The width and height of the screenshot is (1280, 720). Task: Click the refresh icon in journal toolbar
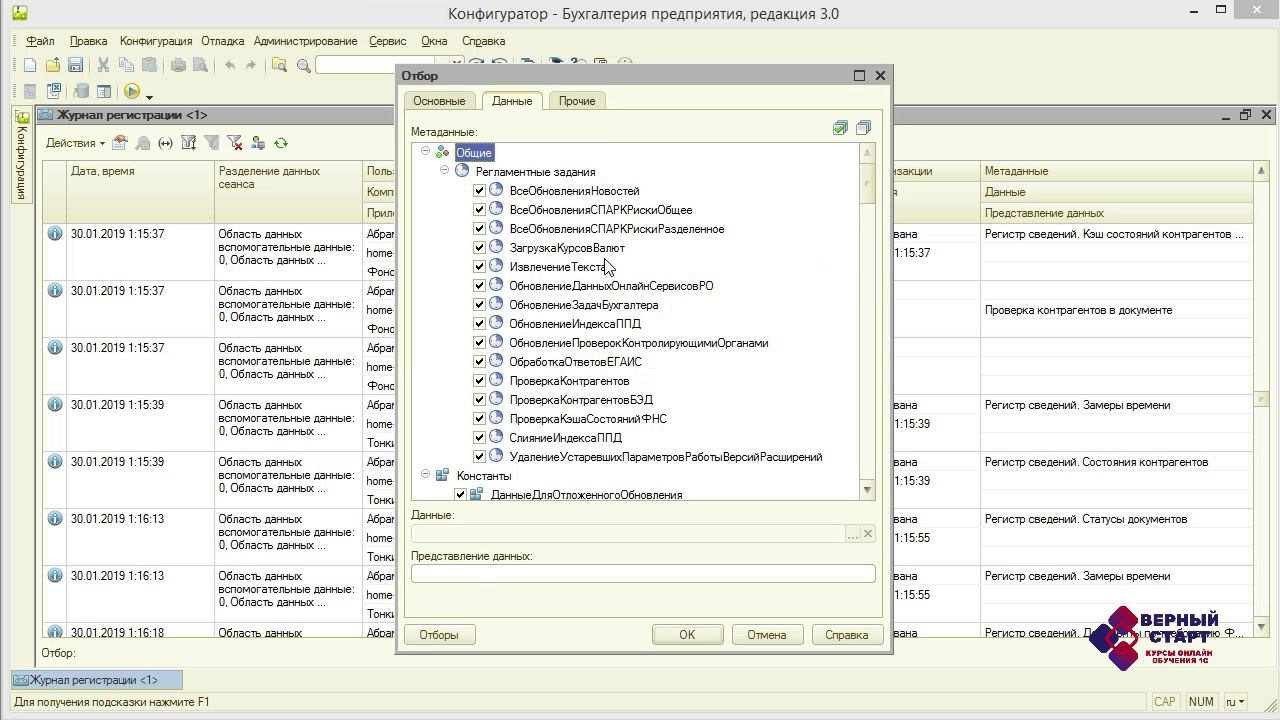(281, 143)
